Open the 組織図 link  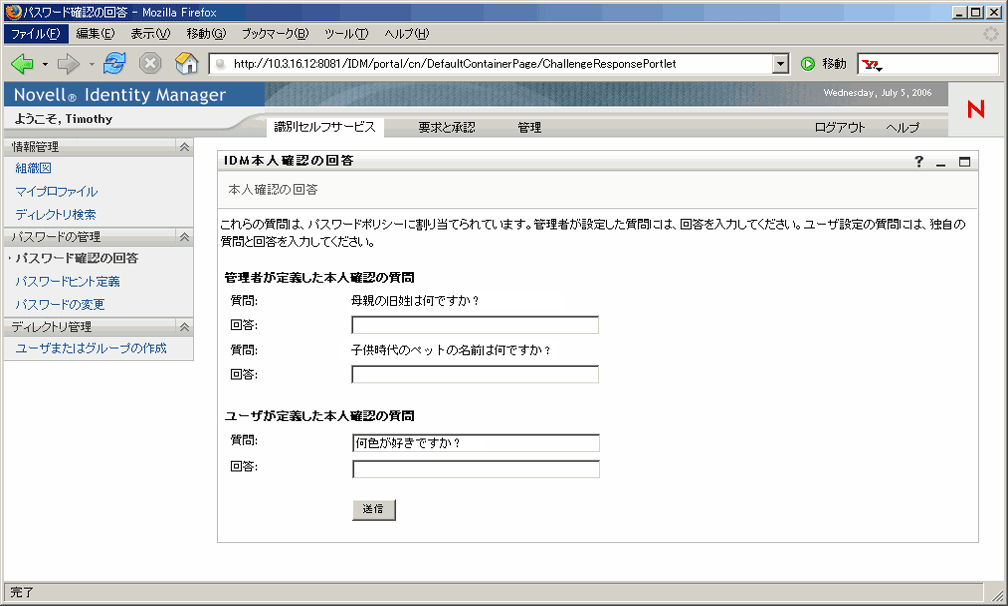pyautogui.click(x=33, y=168)
